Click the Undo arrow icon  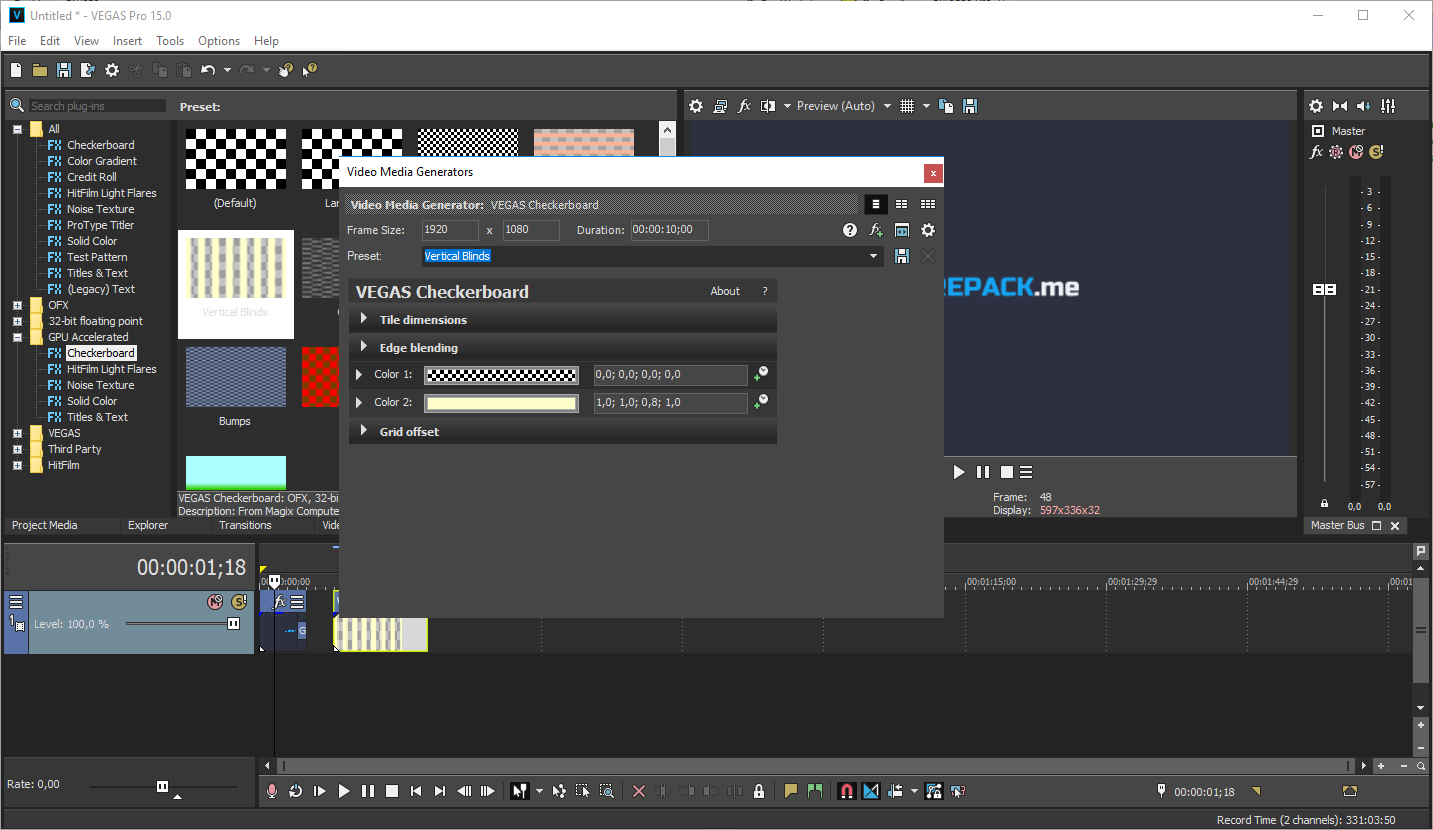[x=208, y=70]
